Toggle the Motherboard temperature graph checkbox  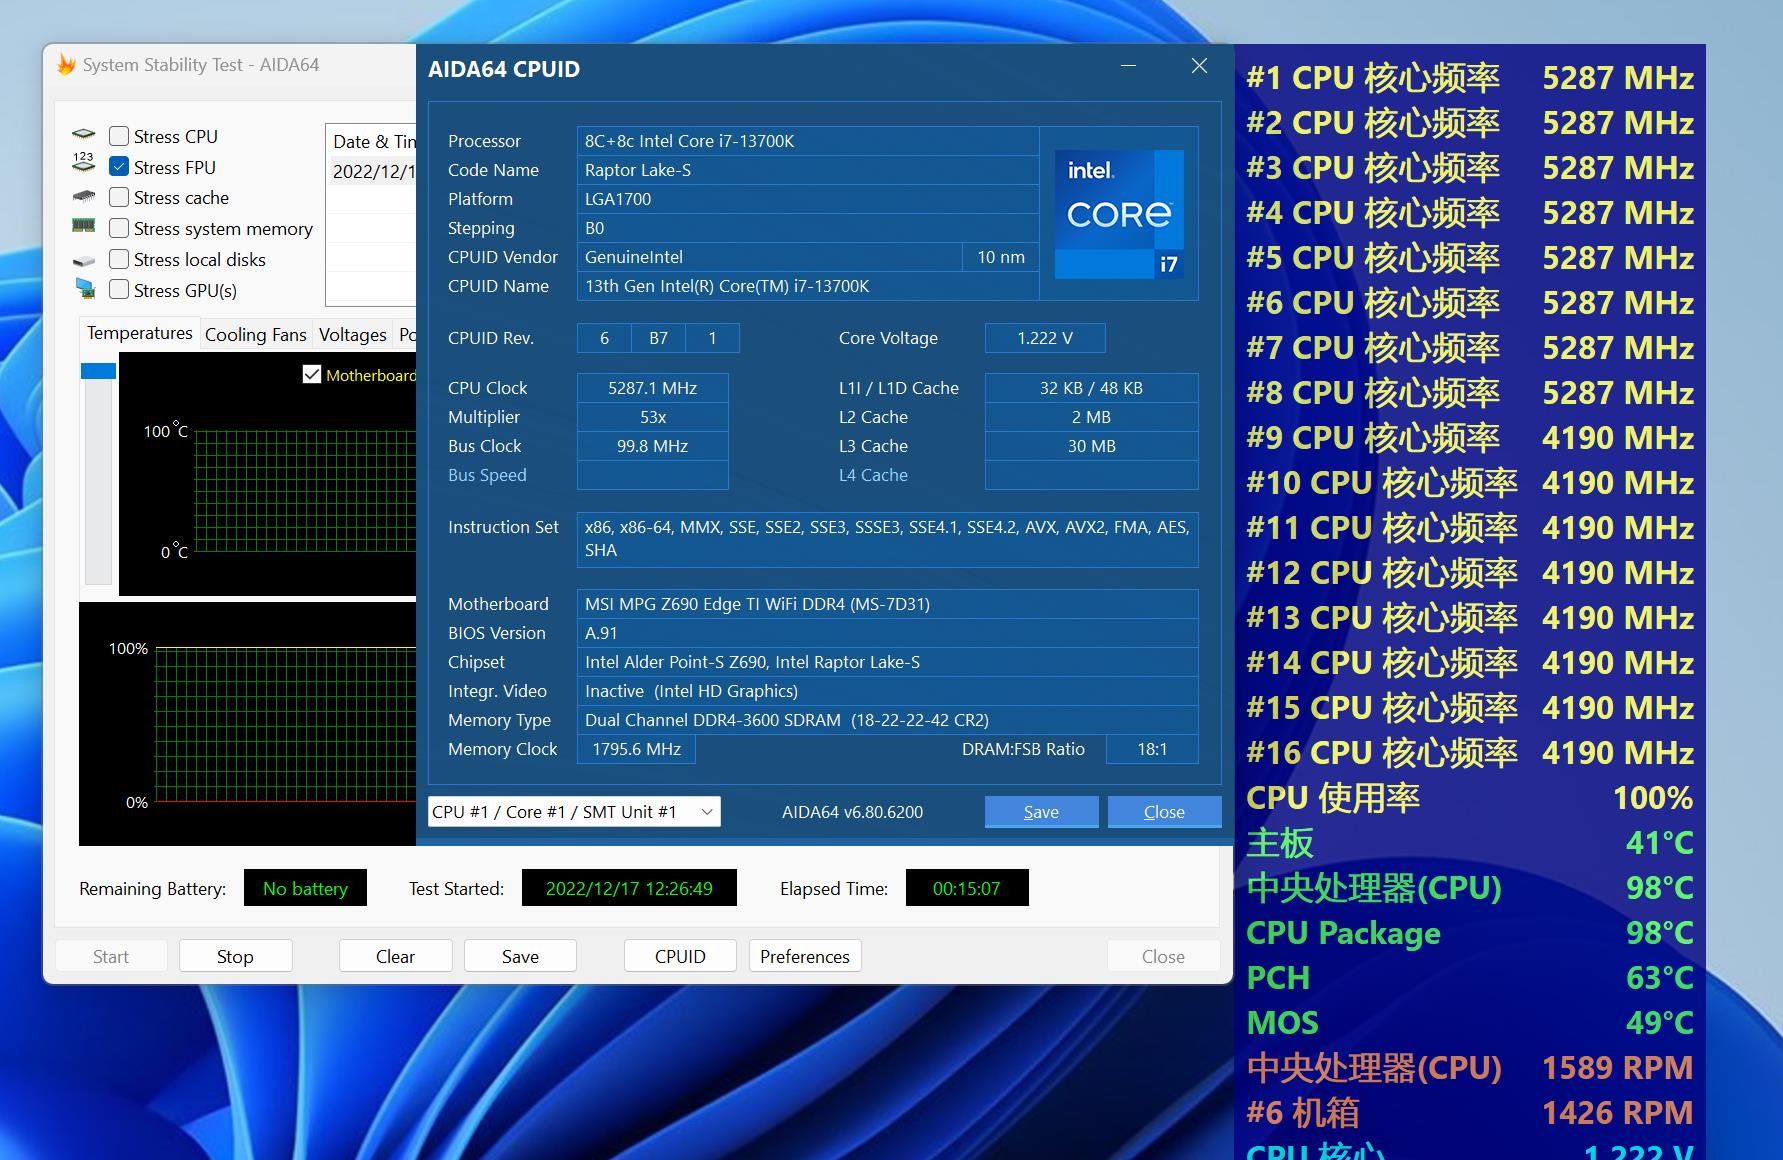click(312, 375)
